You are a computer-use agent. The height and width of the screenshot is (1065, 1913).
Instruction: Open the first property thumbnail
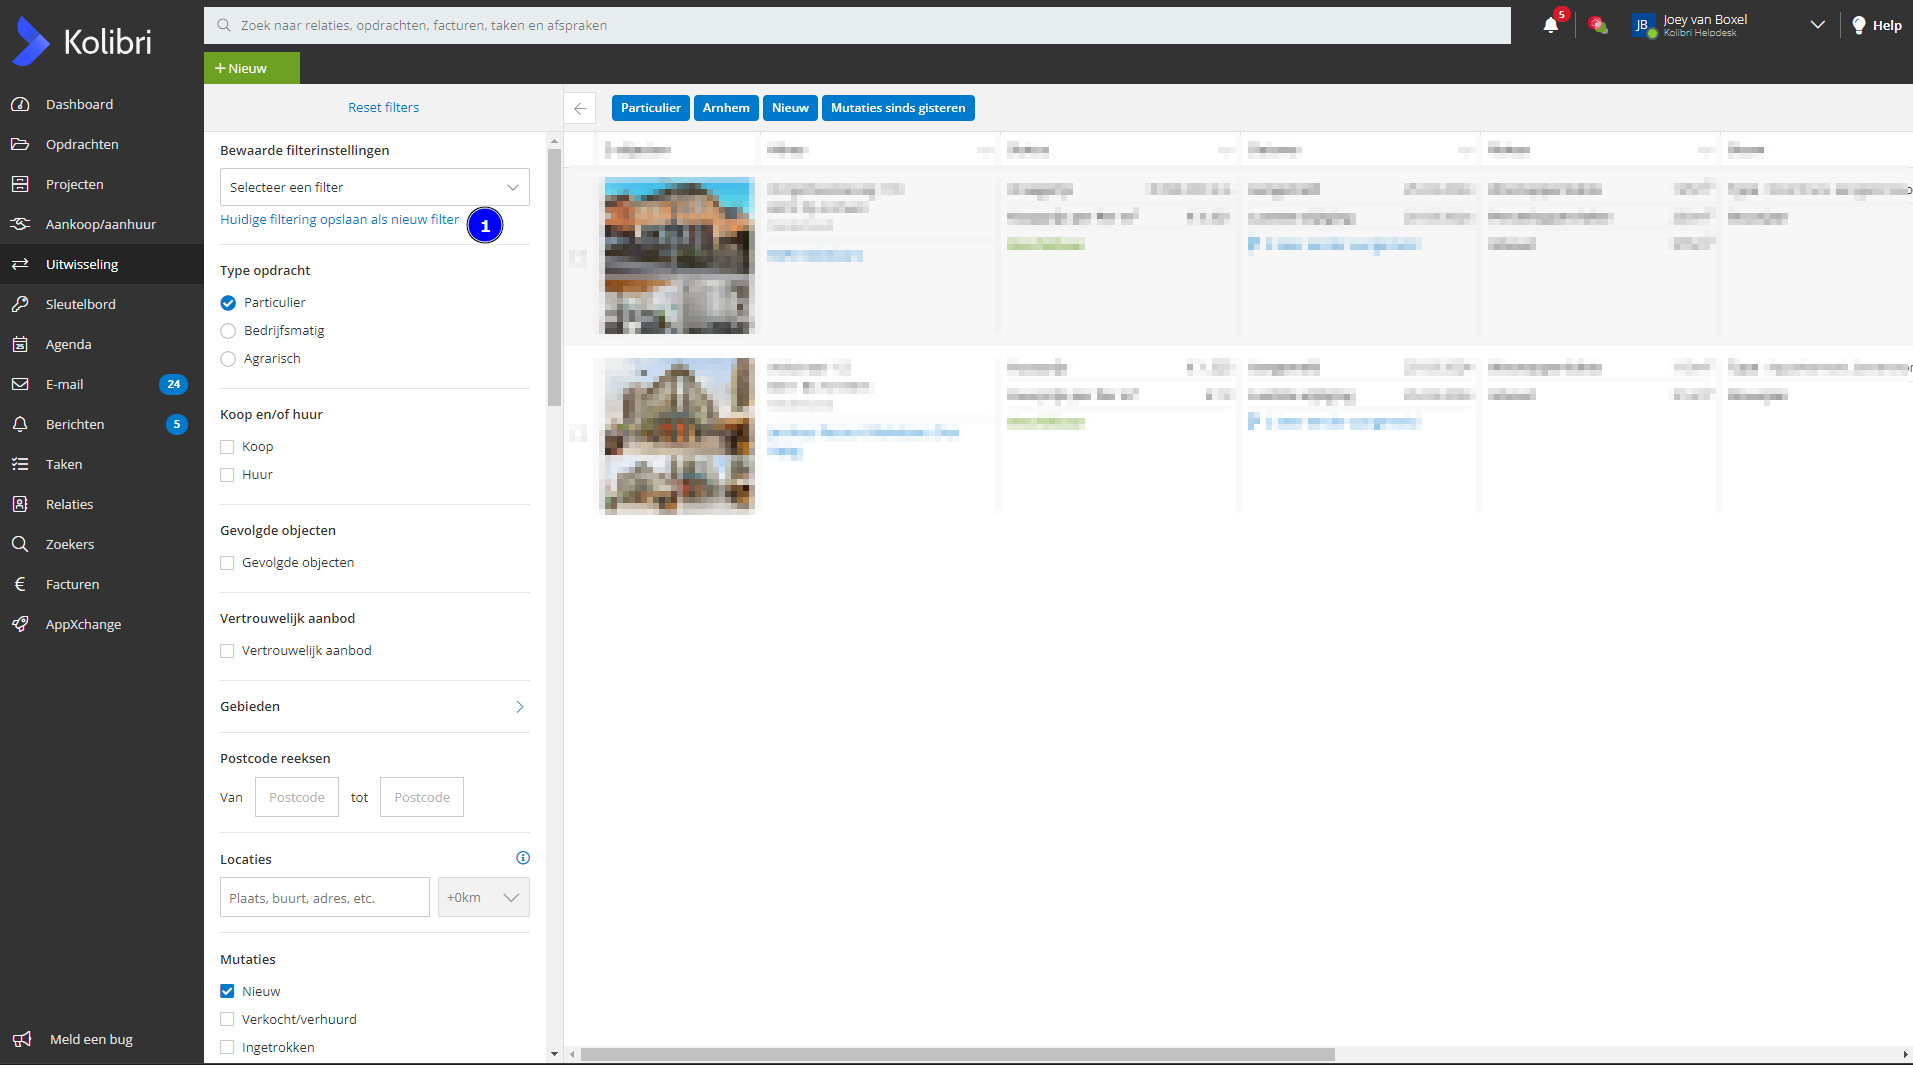tap(679, 255)
